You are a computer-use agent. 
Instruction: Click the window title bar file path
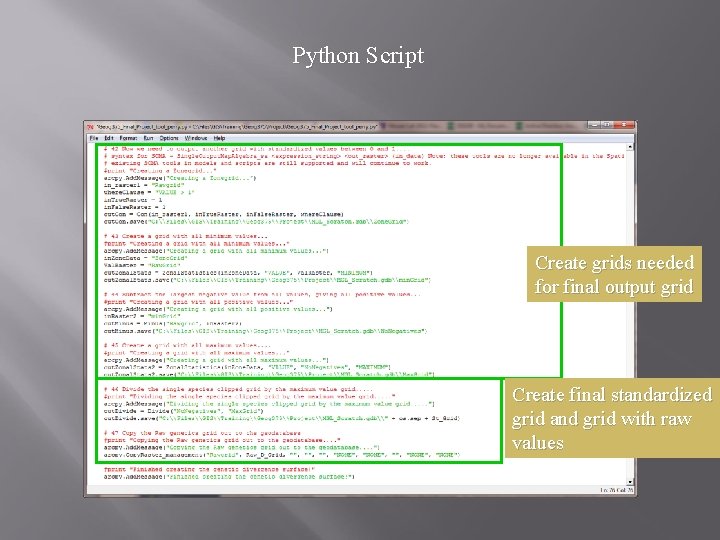(x=237, y=126)
